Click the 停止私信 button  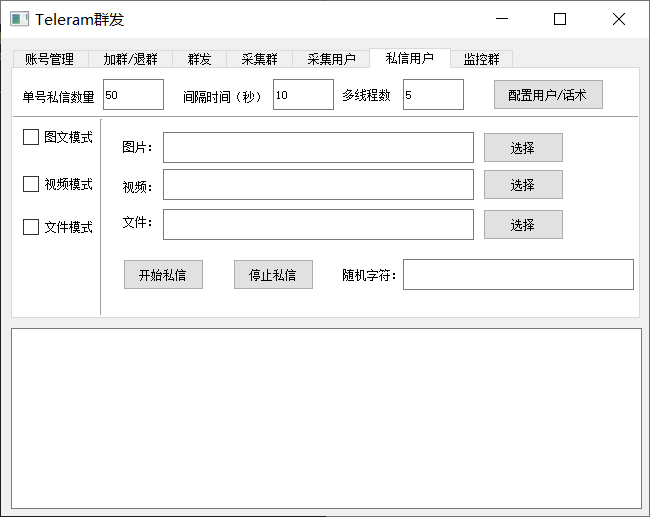pyautogui.click(x=273, y=274)
